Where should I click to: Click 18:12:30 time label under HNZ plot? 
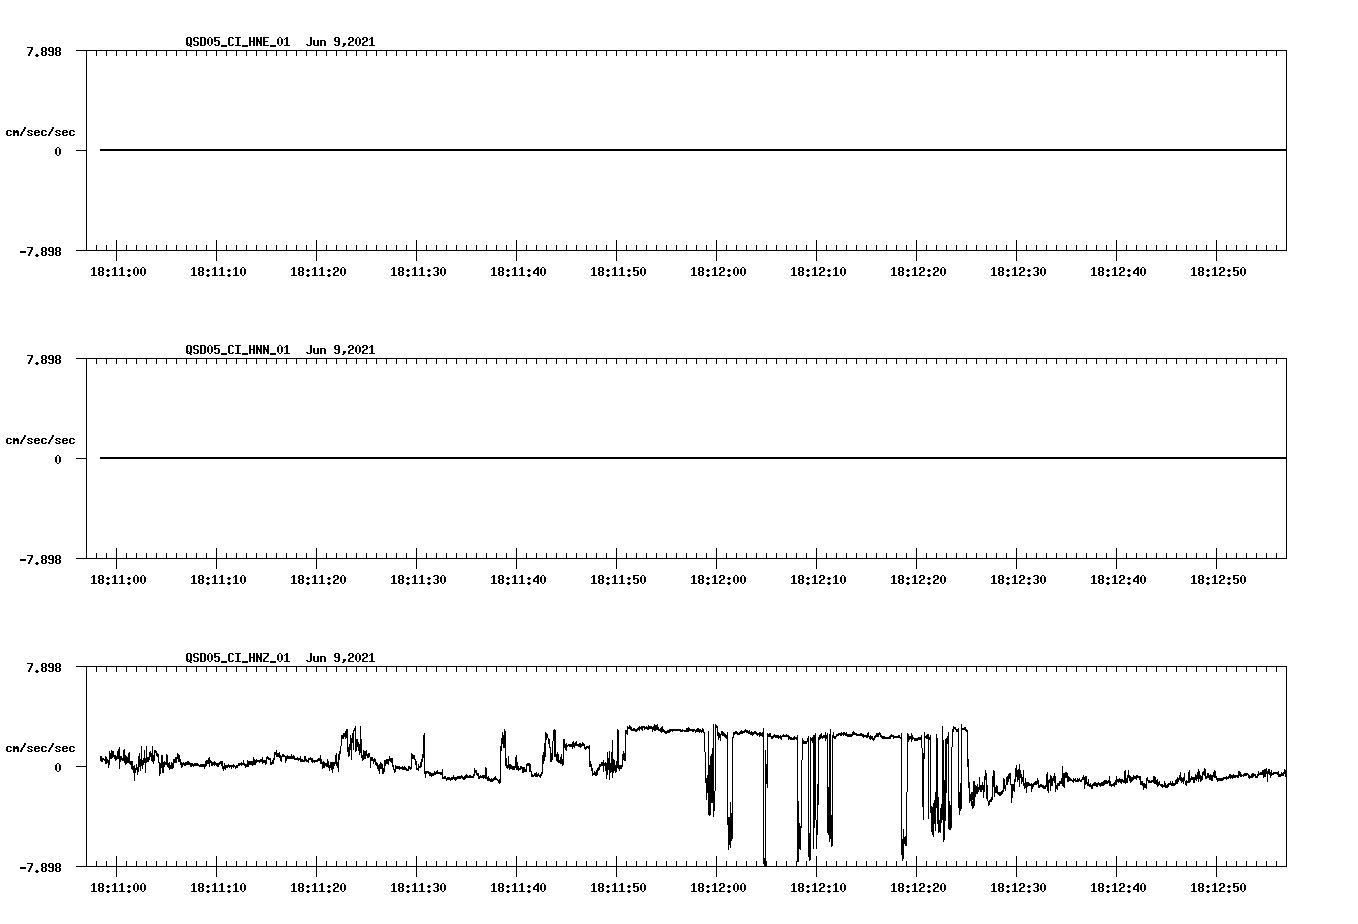(x=1018, y=887)
